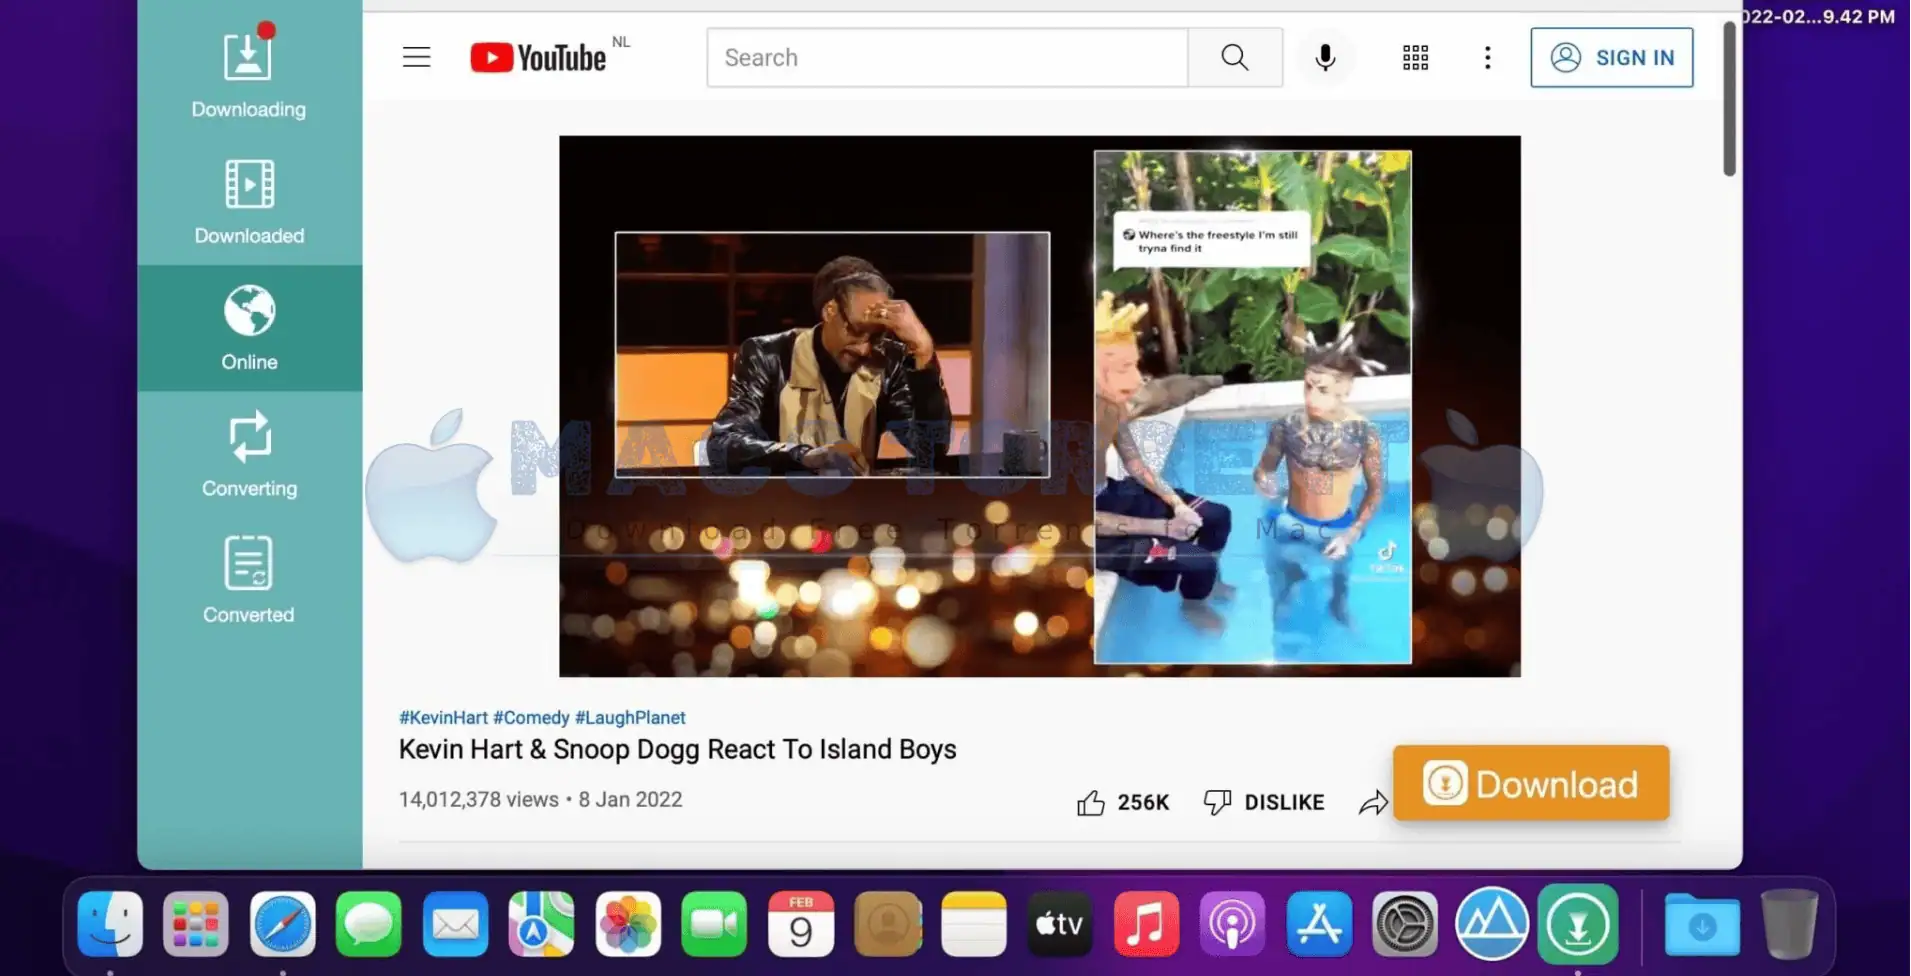Open Safari from the Dock
The image size is (1911, 976).
click(x=282, y=923)
